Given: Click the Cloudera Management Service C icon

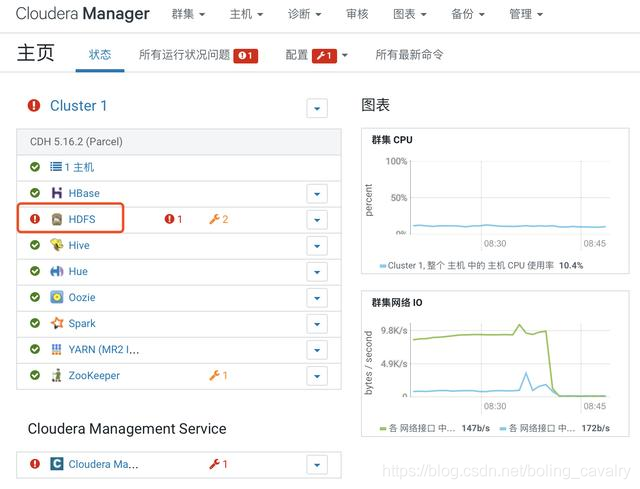Looking at the screenshot, I should click(57, 464).
